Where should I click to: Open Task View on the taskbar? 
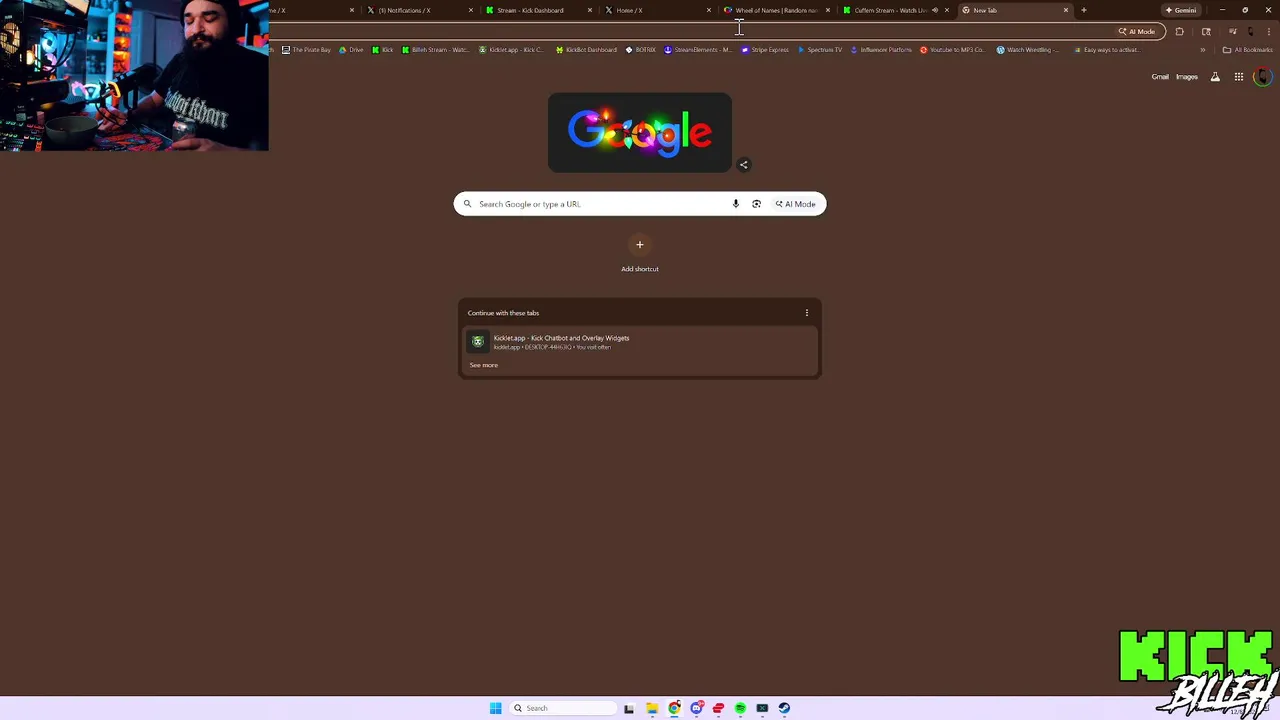point(629,708)
